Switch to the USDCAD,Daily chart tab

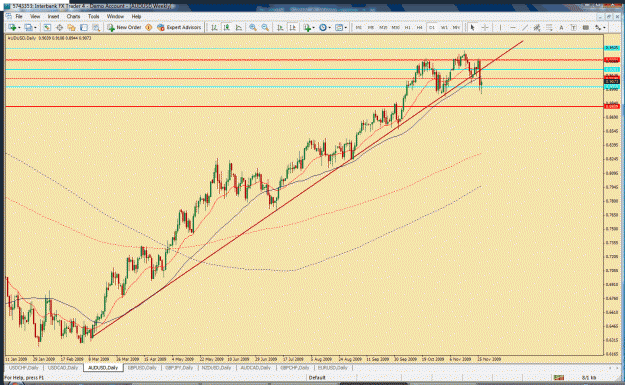point(63,368)
